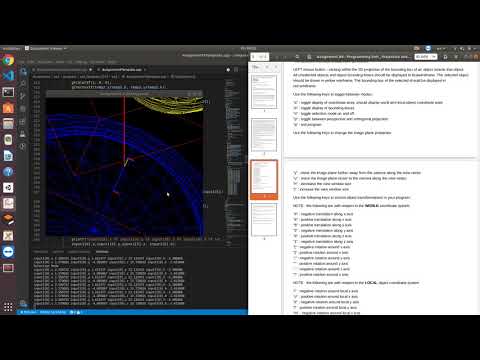
Task: Click the OpenGL window title bar
Action: click(x=124, y=94)
